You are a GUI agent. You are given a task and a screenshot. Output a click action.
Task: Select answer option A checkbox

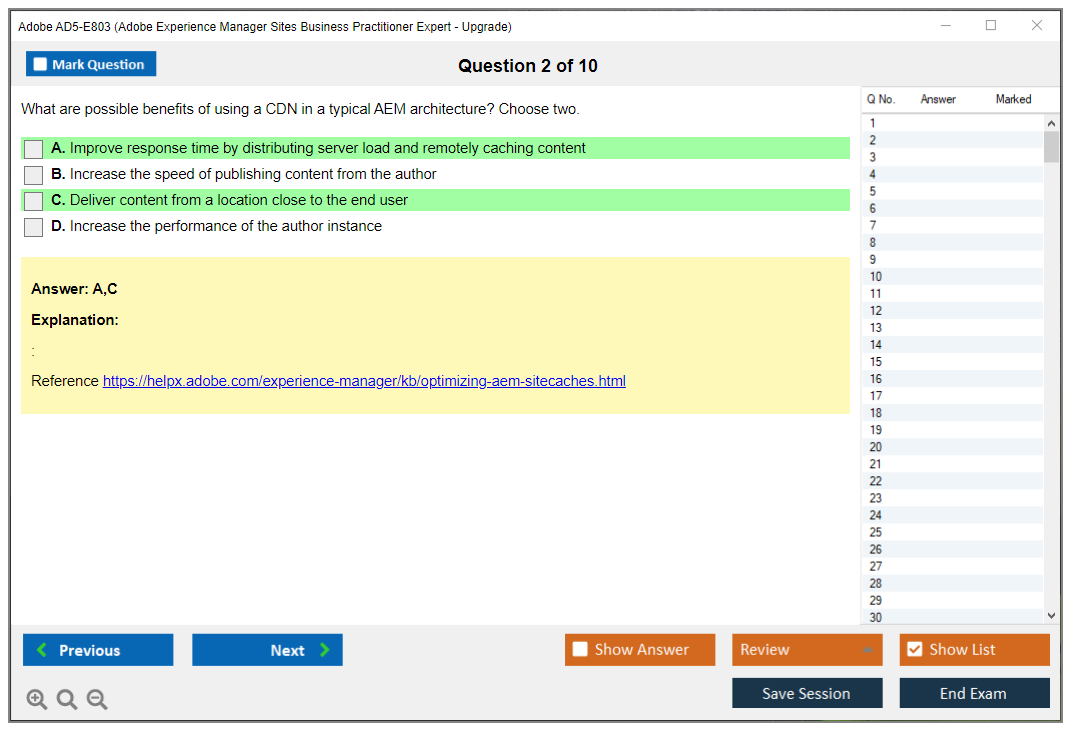tap(34, 149)
